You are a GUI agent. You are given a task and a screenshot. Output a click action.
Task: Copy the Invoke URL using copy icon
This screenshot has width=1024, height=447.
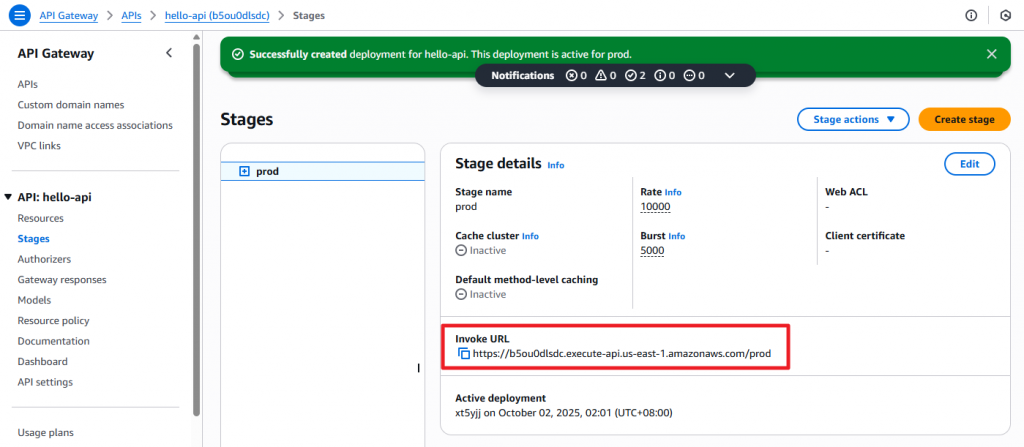pyautogui.click(x=464, y=354)
